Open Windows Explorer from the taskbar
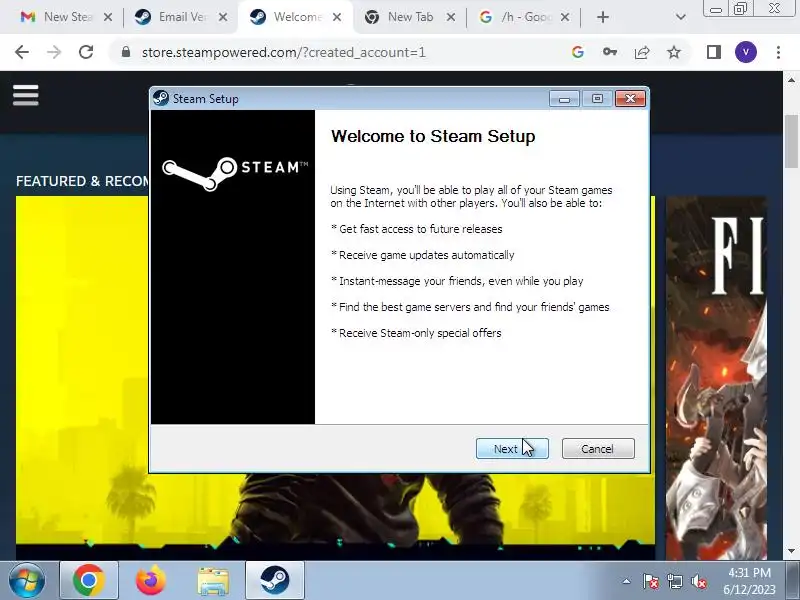 point(213,581)
